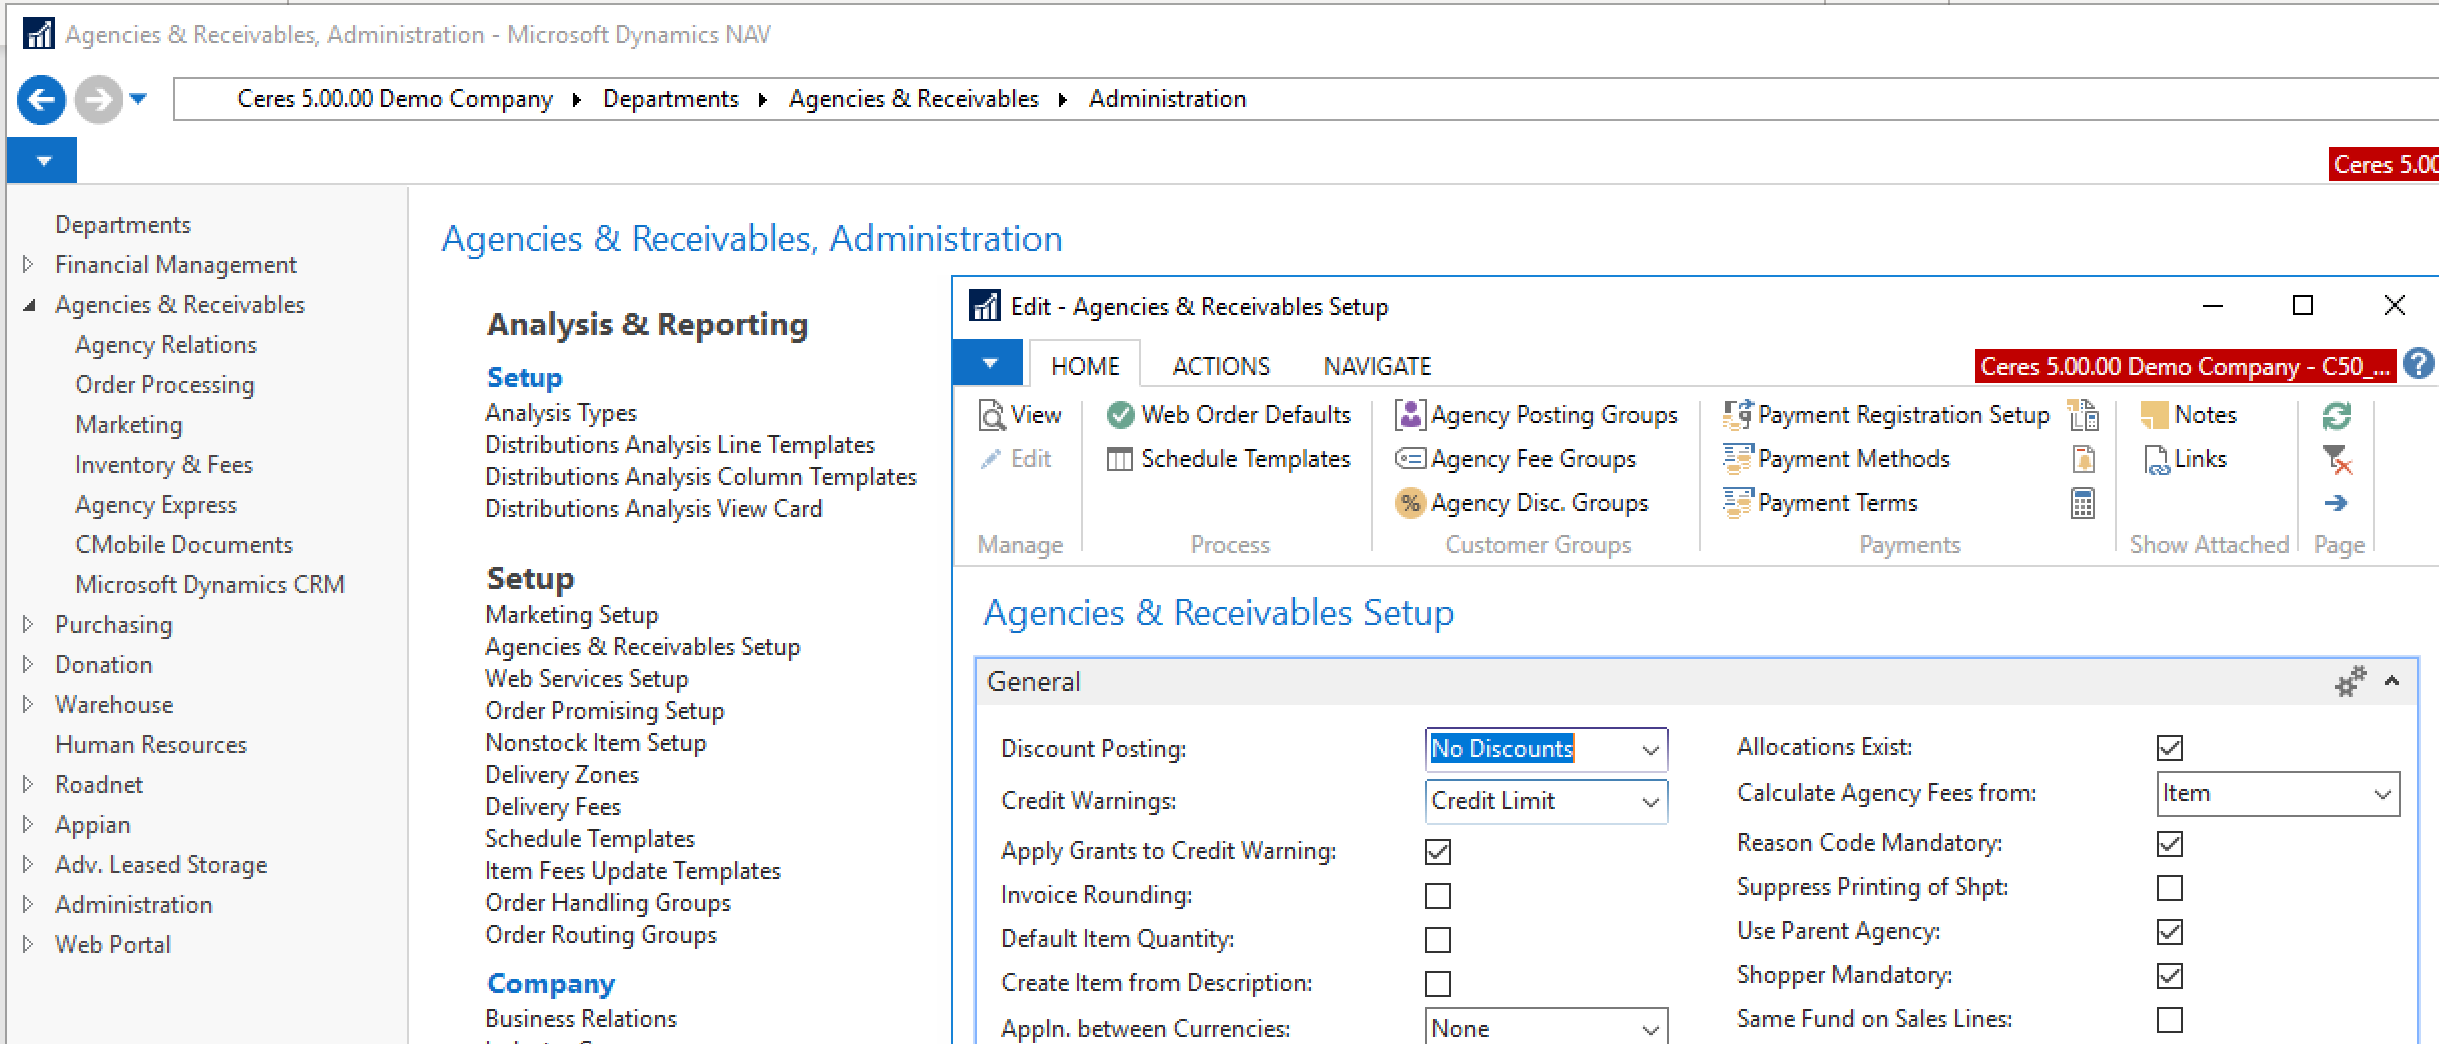This screenshot has width=2439, height=1044.
Task: Expand the Purchasing tree node
Action: point(28,625)
